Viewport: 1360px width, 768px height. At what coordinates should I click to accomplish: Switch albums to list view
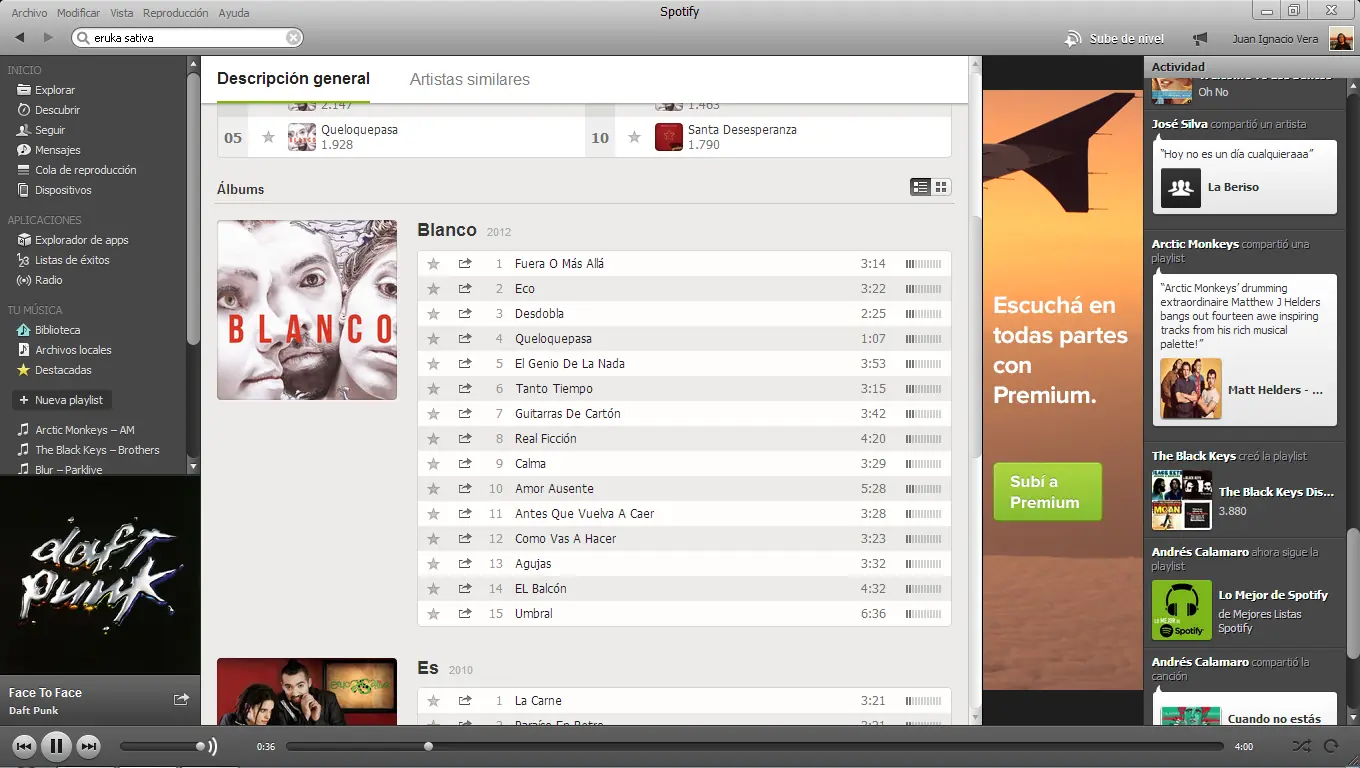(920, 187)
